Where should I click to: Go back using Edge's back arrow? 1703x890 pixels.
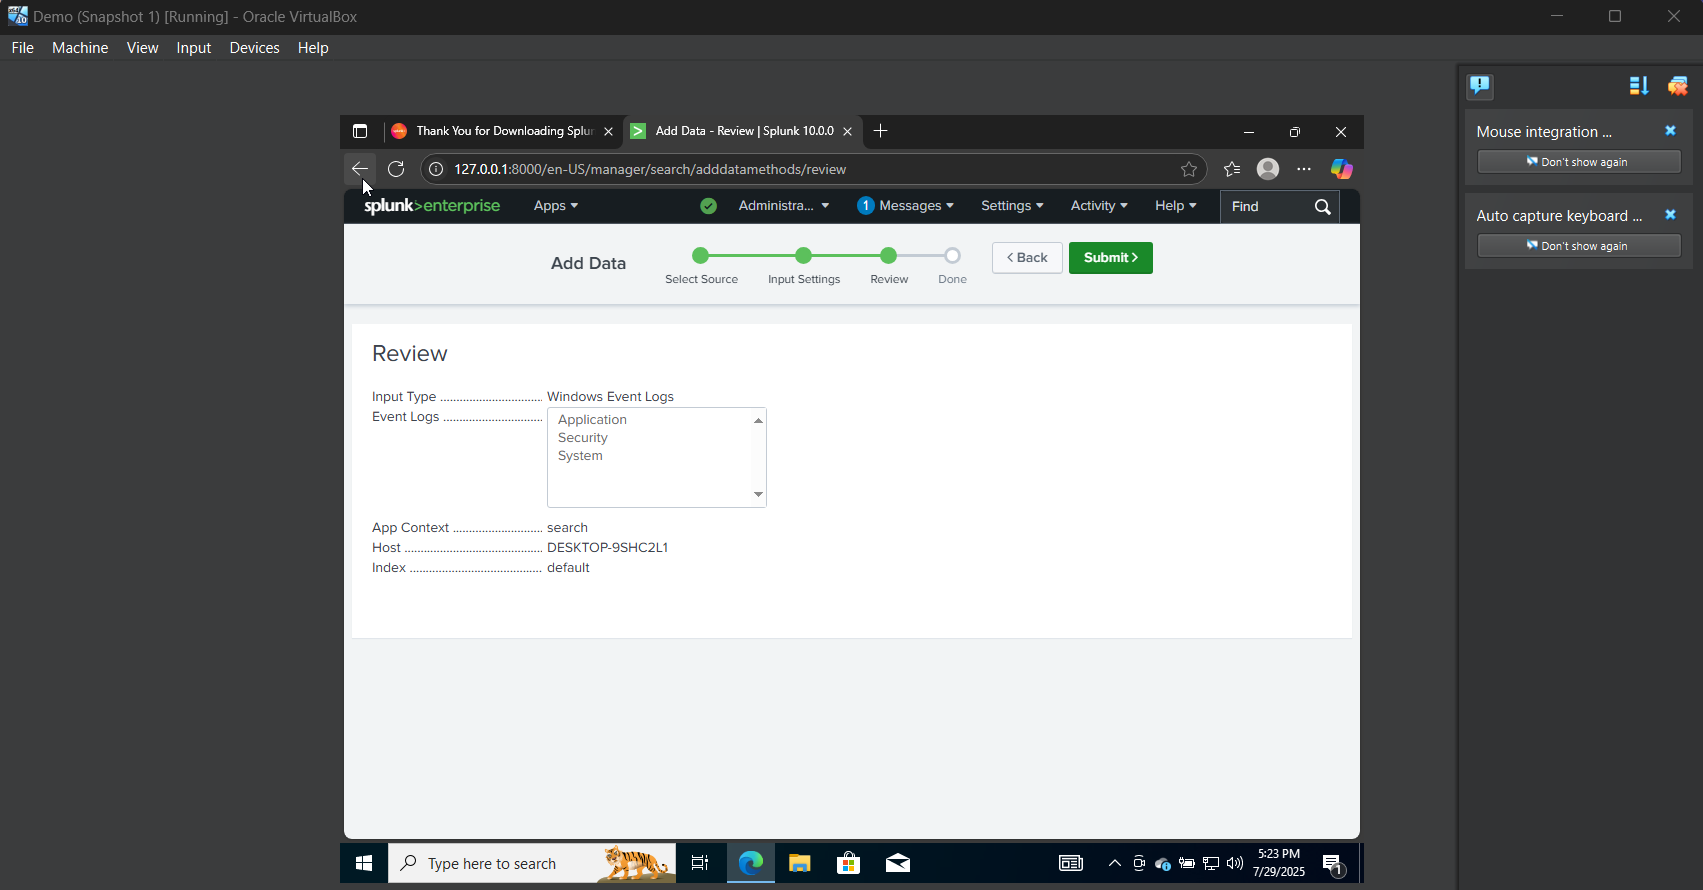point(360,169)
